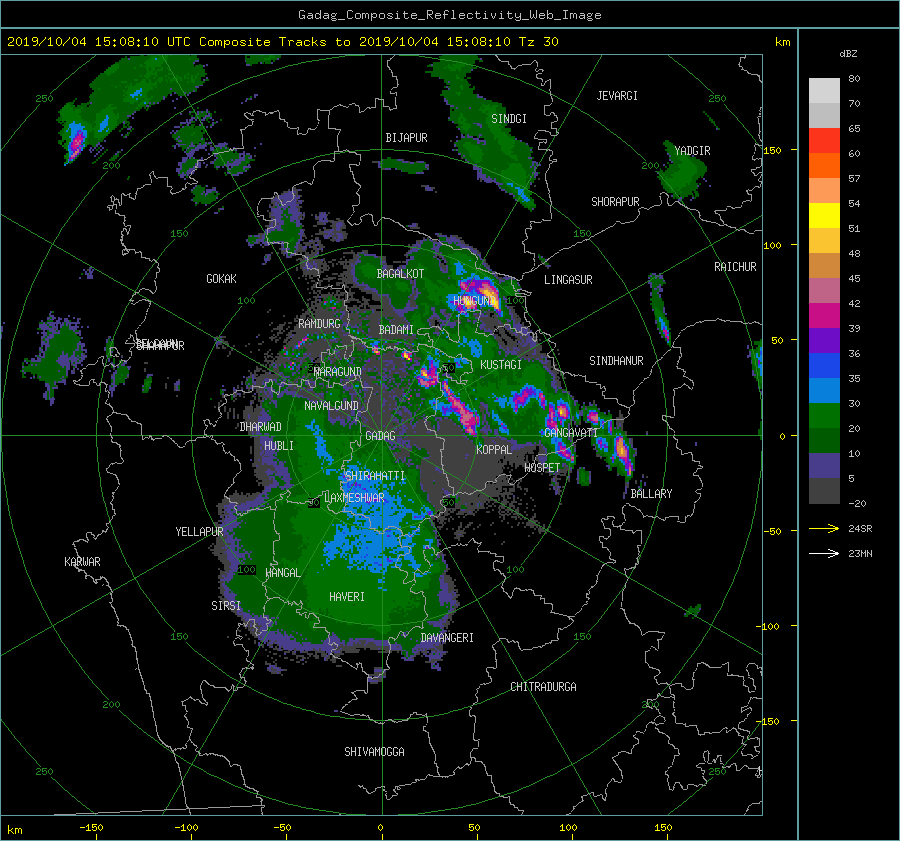Click the NARAGUND city label
Image resolution: width=900 pixels, height=841 pixels.
click(x=338, y=372)
